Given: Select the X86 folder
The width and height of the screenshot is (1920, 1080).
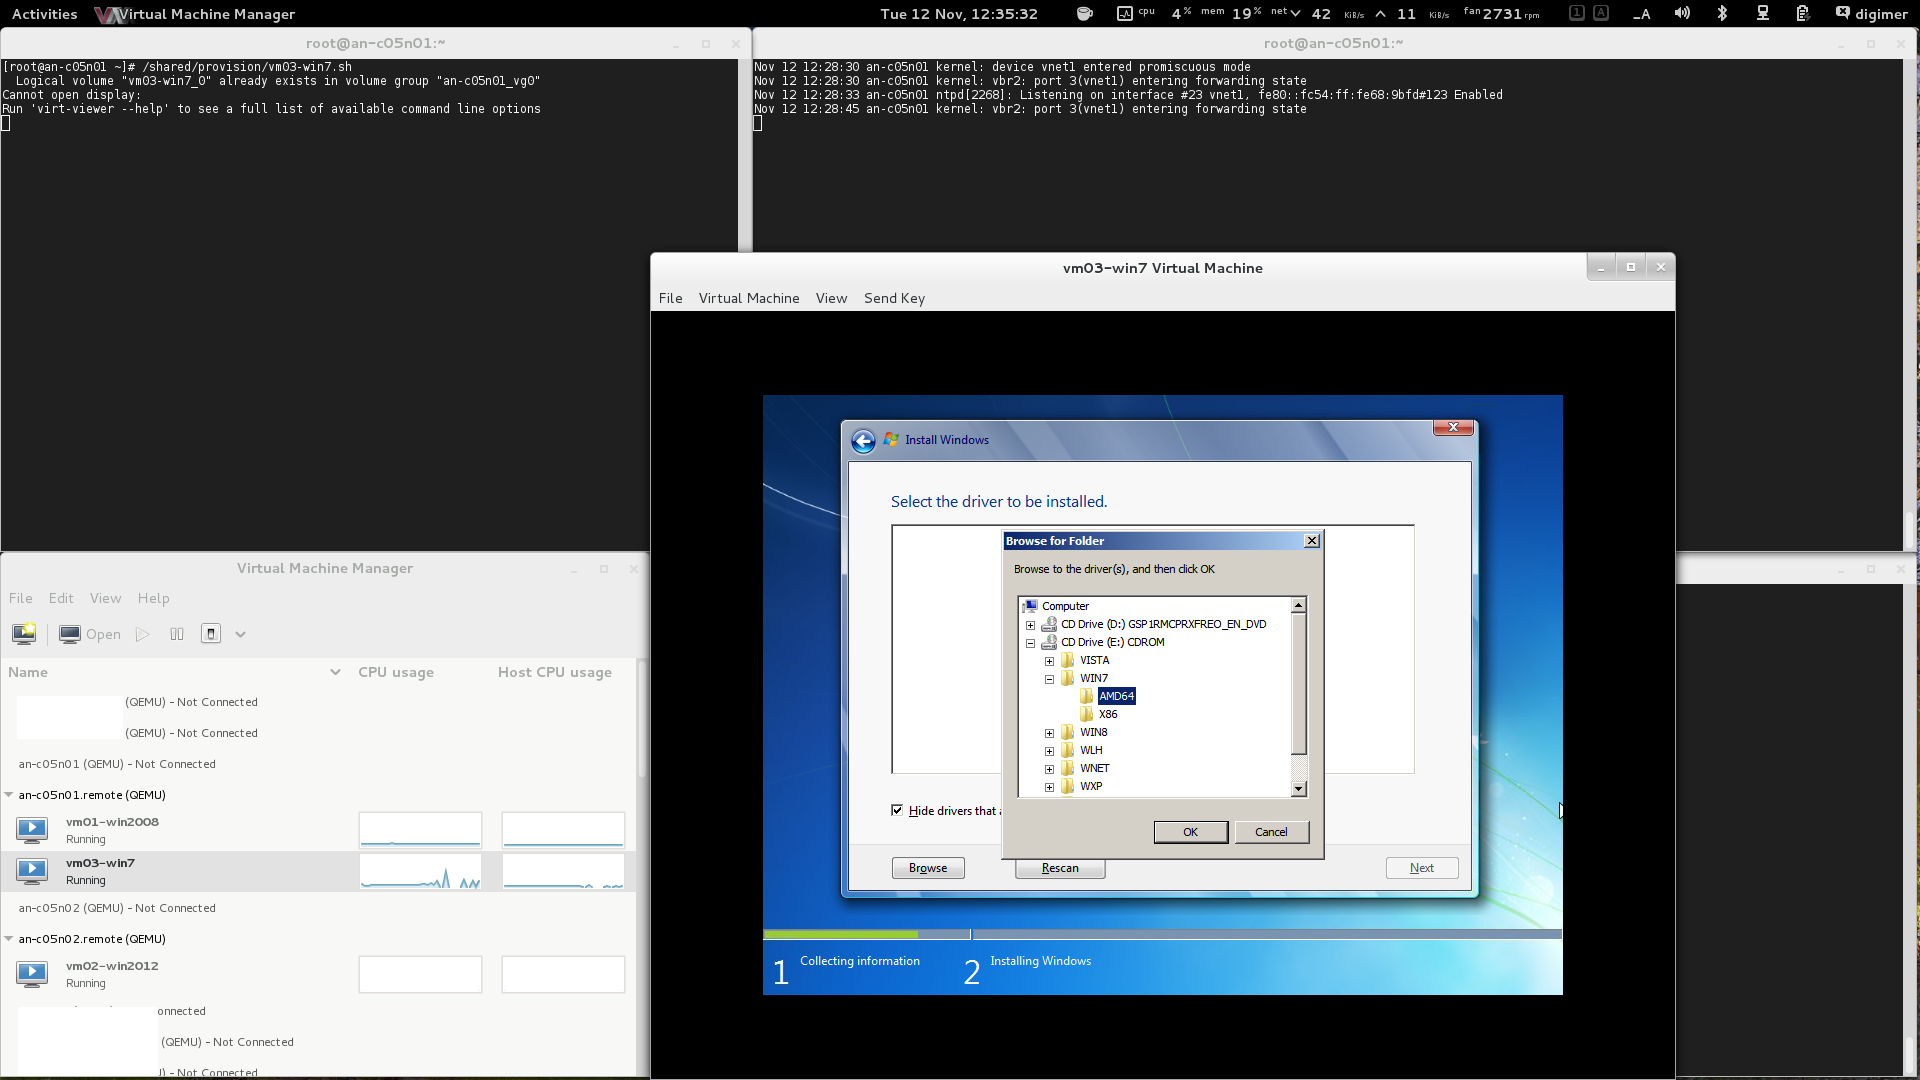Looking at the screenshot, I should point(1108,714).
